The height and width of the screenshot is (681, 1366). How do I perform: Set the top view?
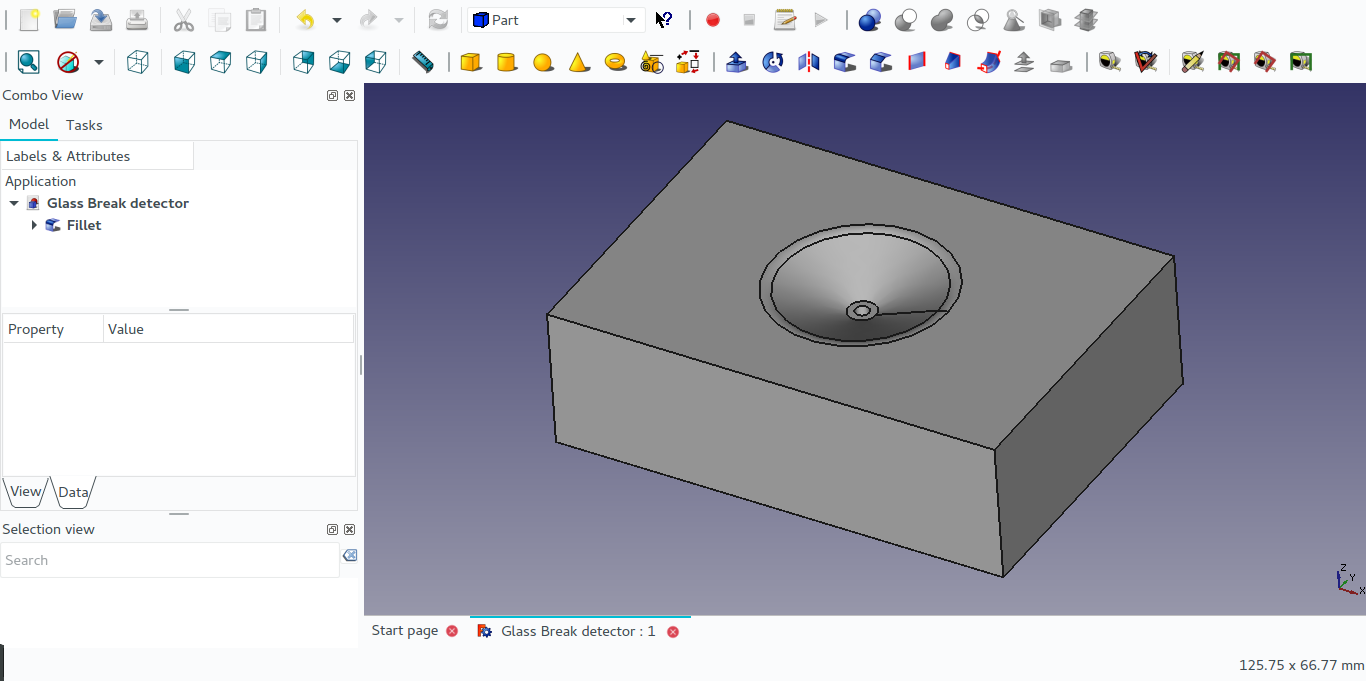coord(221,62)
